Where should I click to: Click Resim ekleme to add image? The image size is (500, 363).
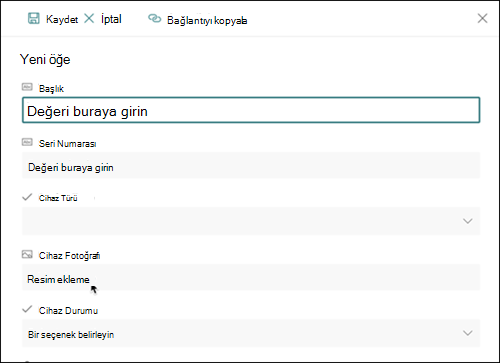(x=58, y=279)
